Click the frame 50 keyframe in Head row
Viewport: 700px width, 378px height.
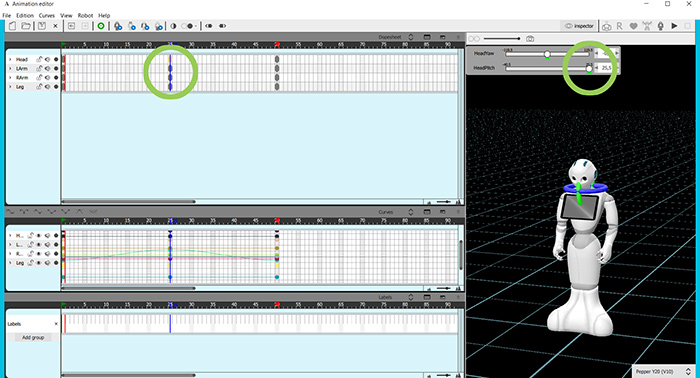pos(277,59)
